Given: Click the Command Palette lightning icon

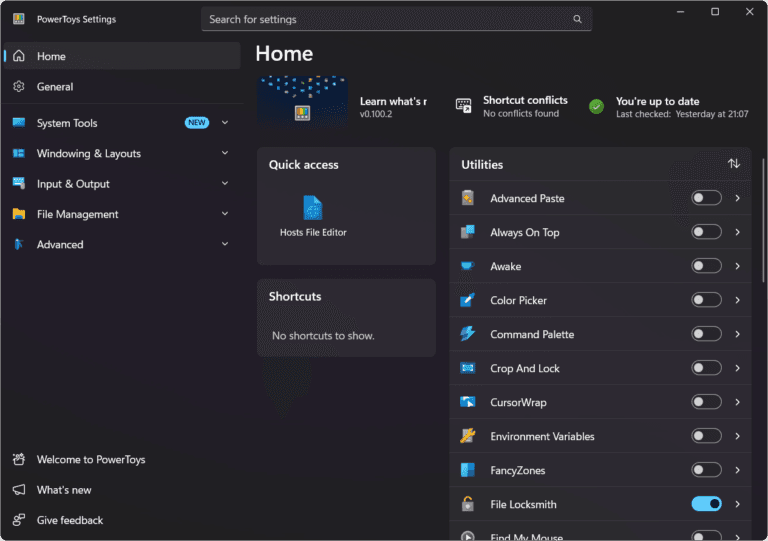Looking at the screenshot, I should pyautogui.click(x=468, y=334).
